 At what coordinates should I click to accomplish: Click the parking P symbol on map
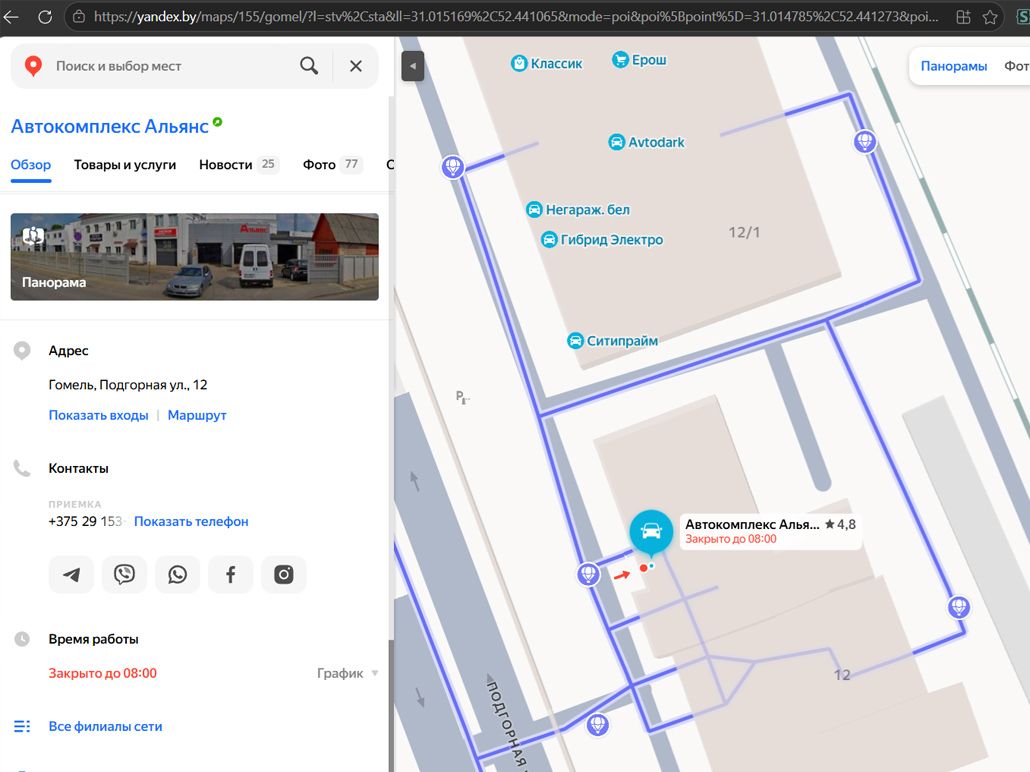coord(462,397)
